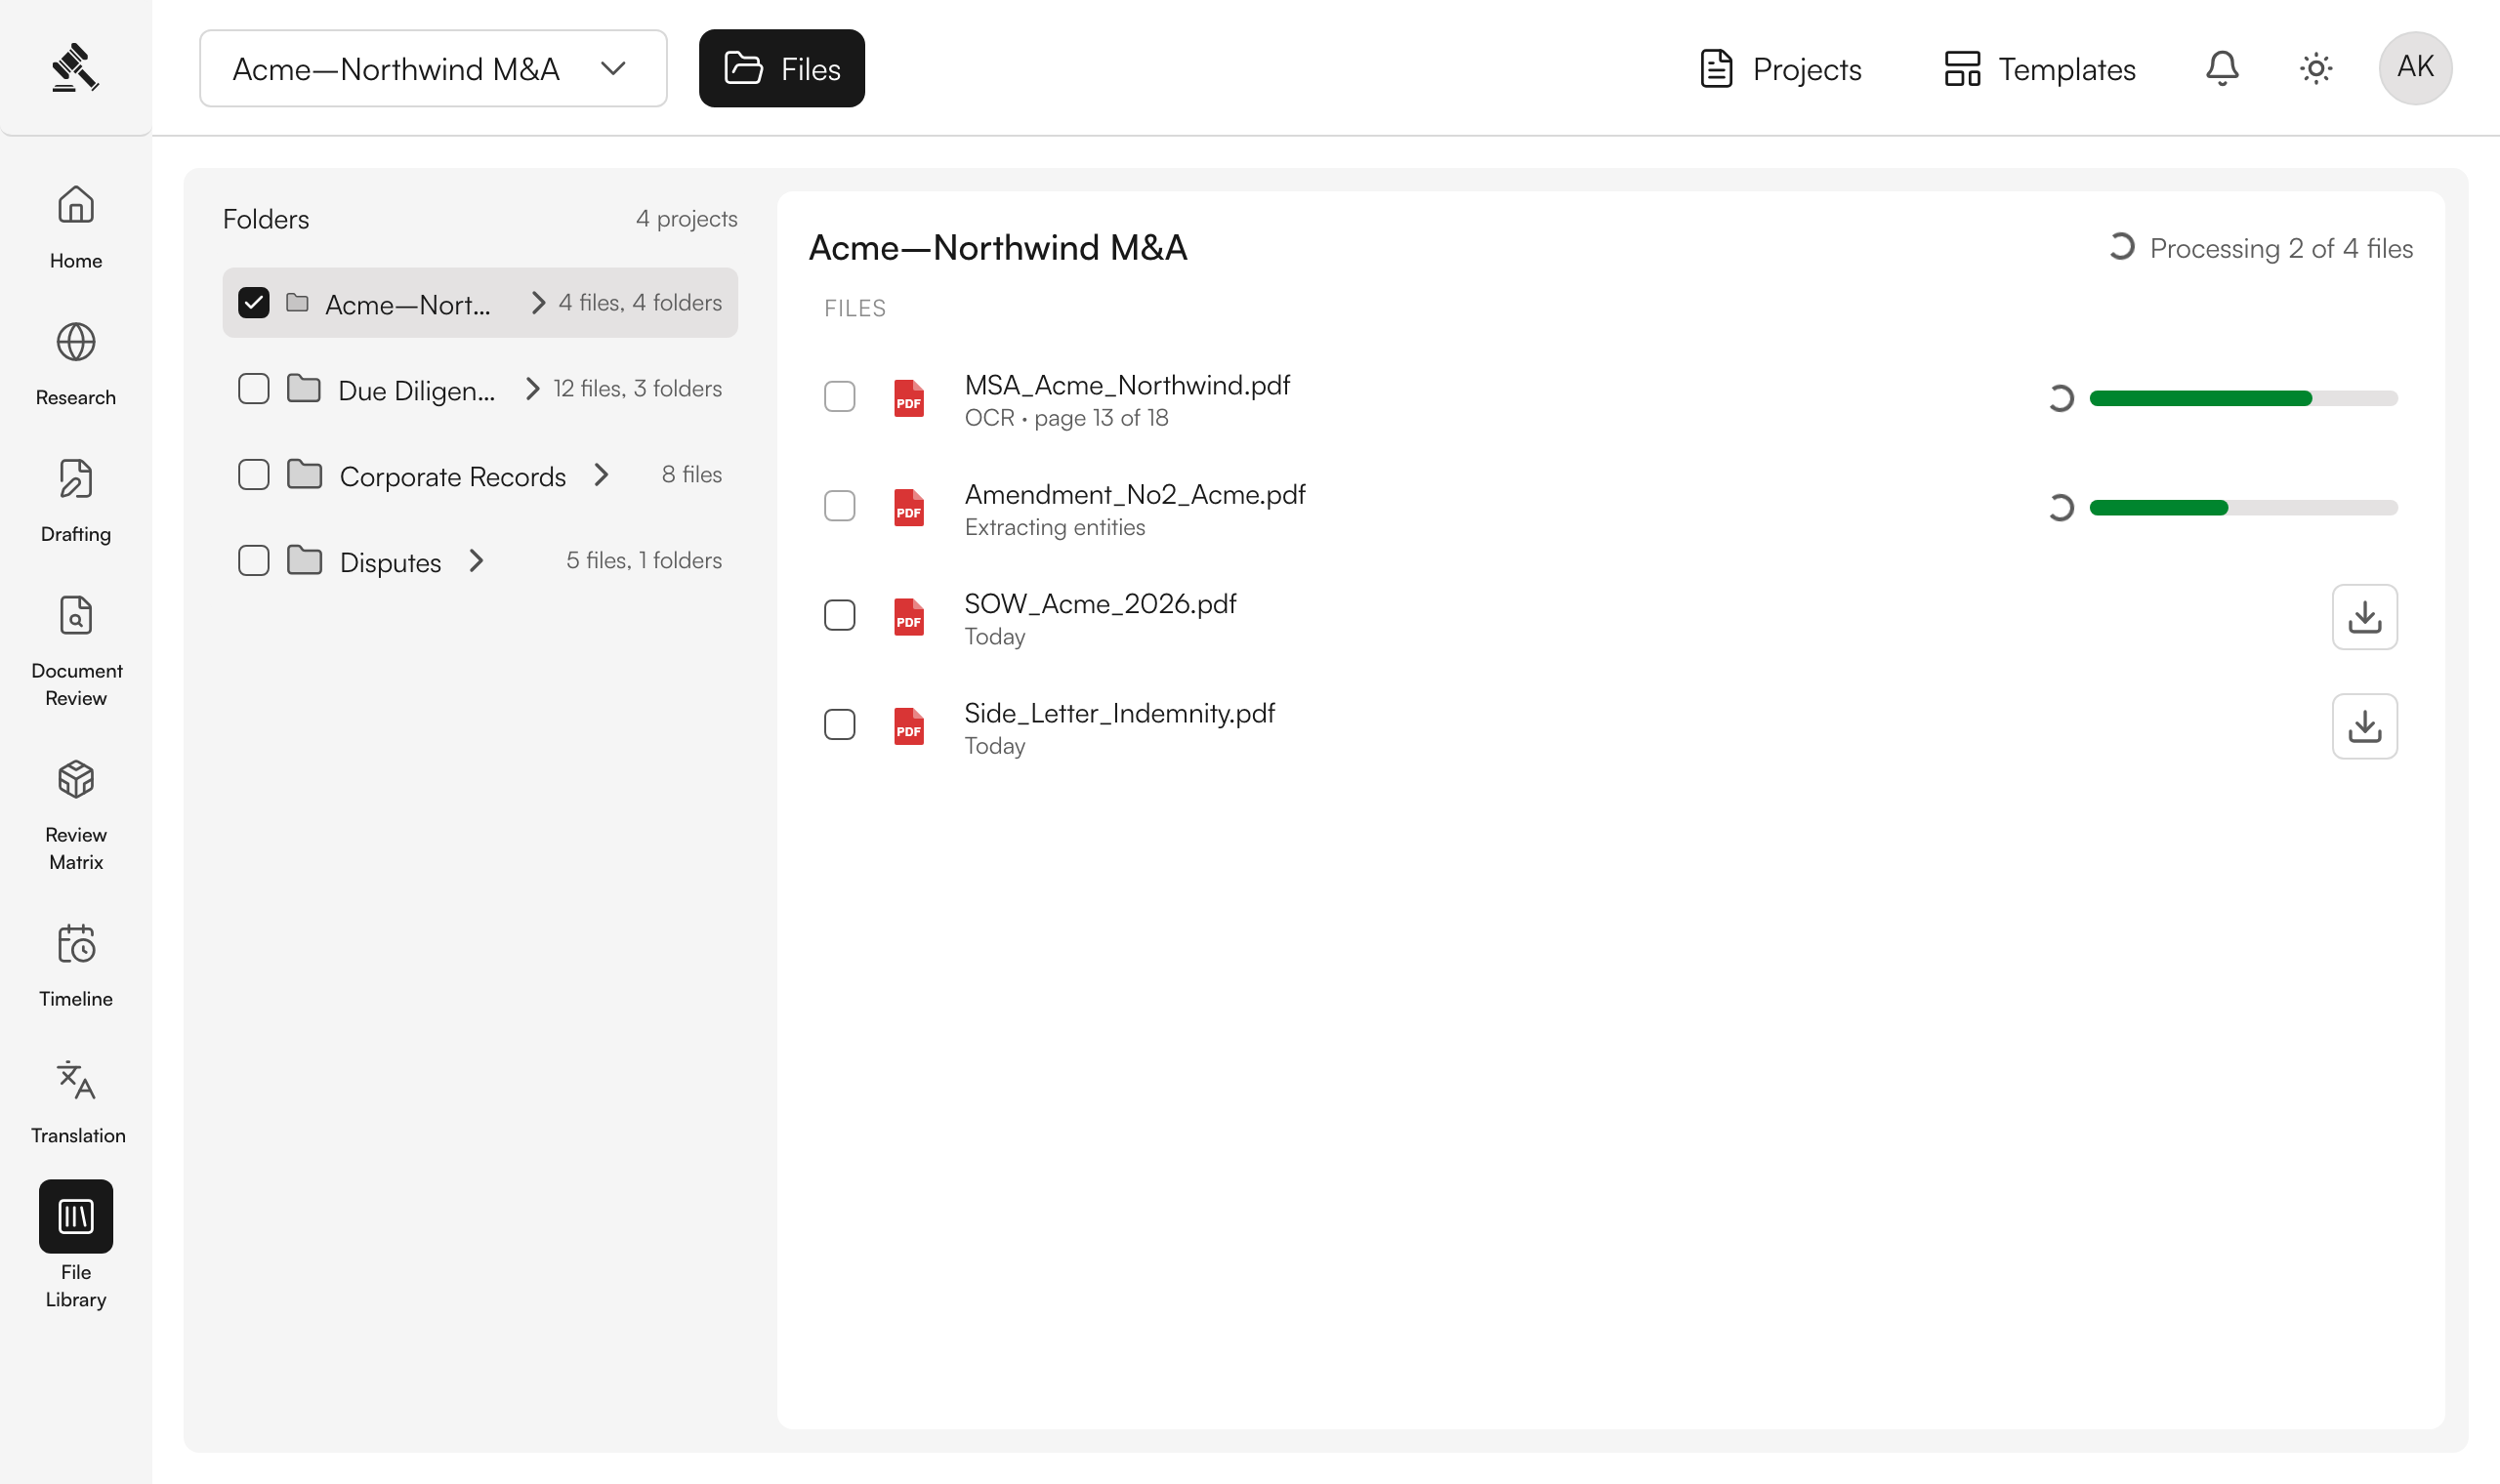Open the Translation sidebar icon
The height and width of the screenshot is (1484, 2500).
[76, 1081]
